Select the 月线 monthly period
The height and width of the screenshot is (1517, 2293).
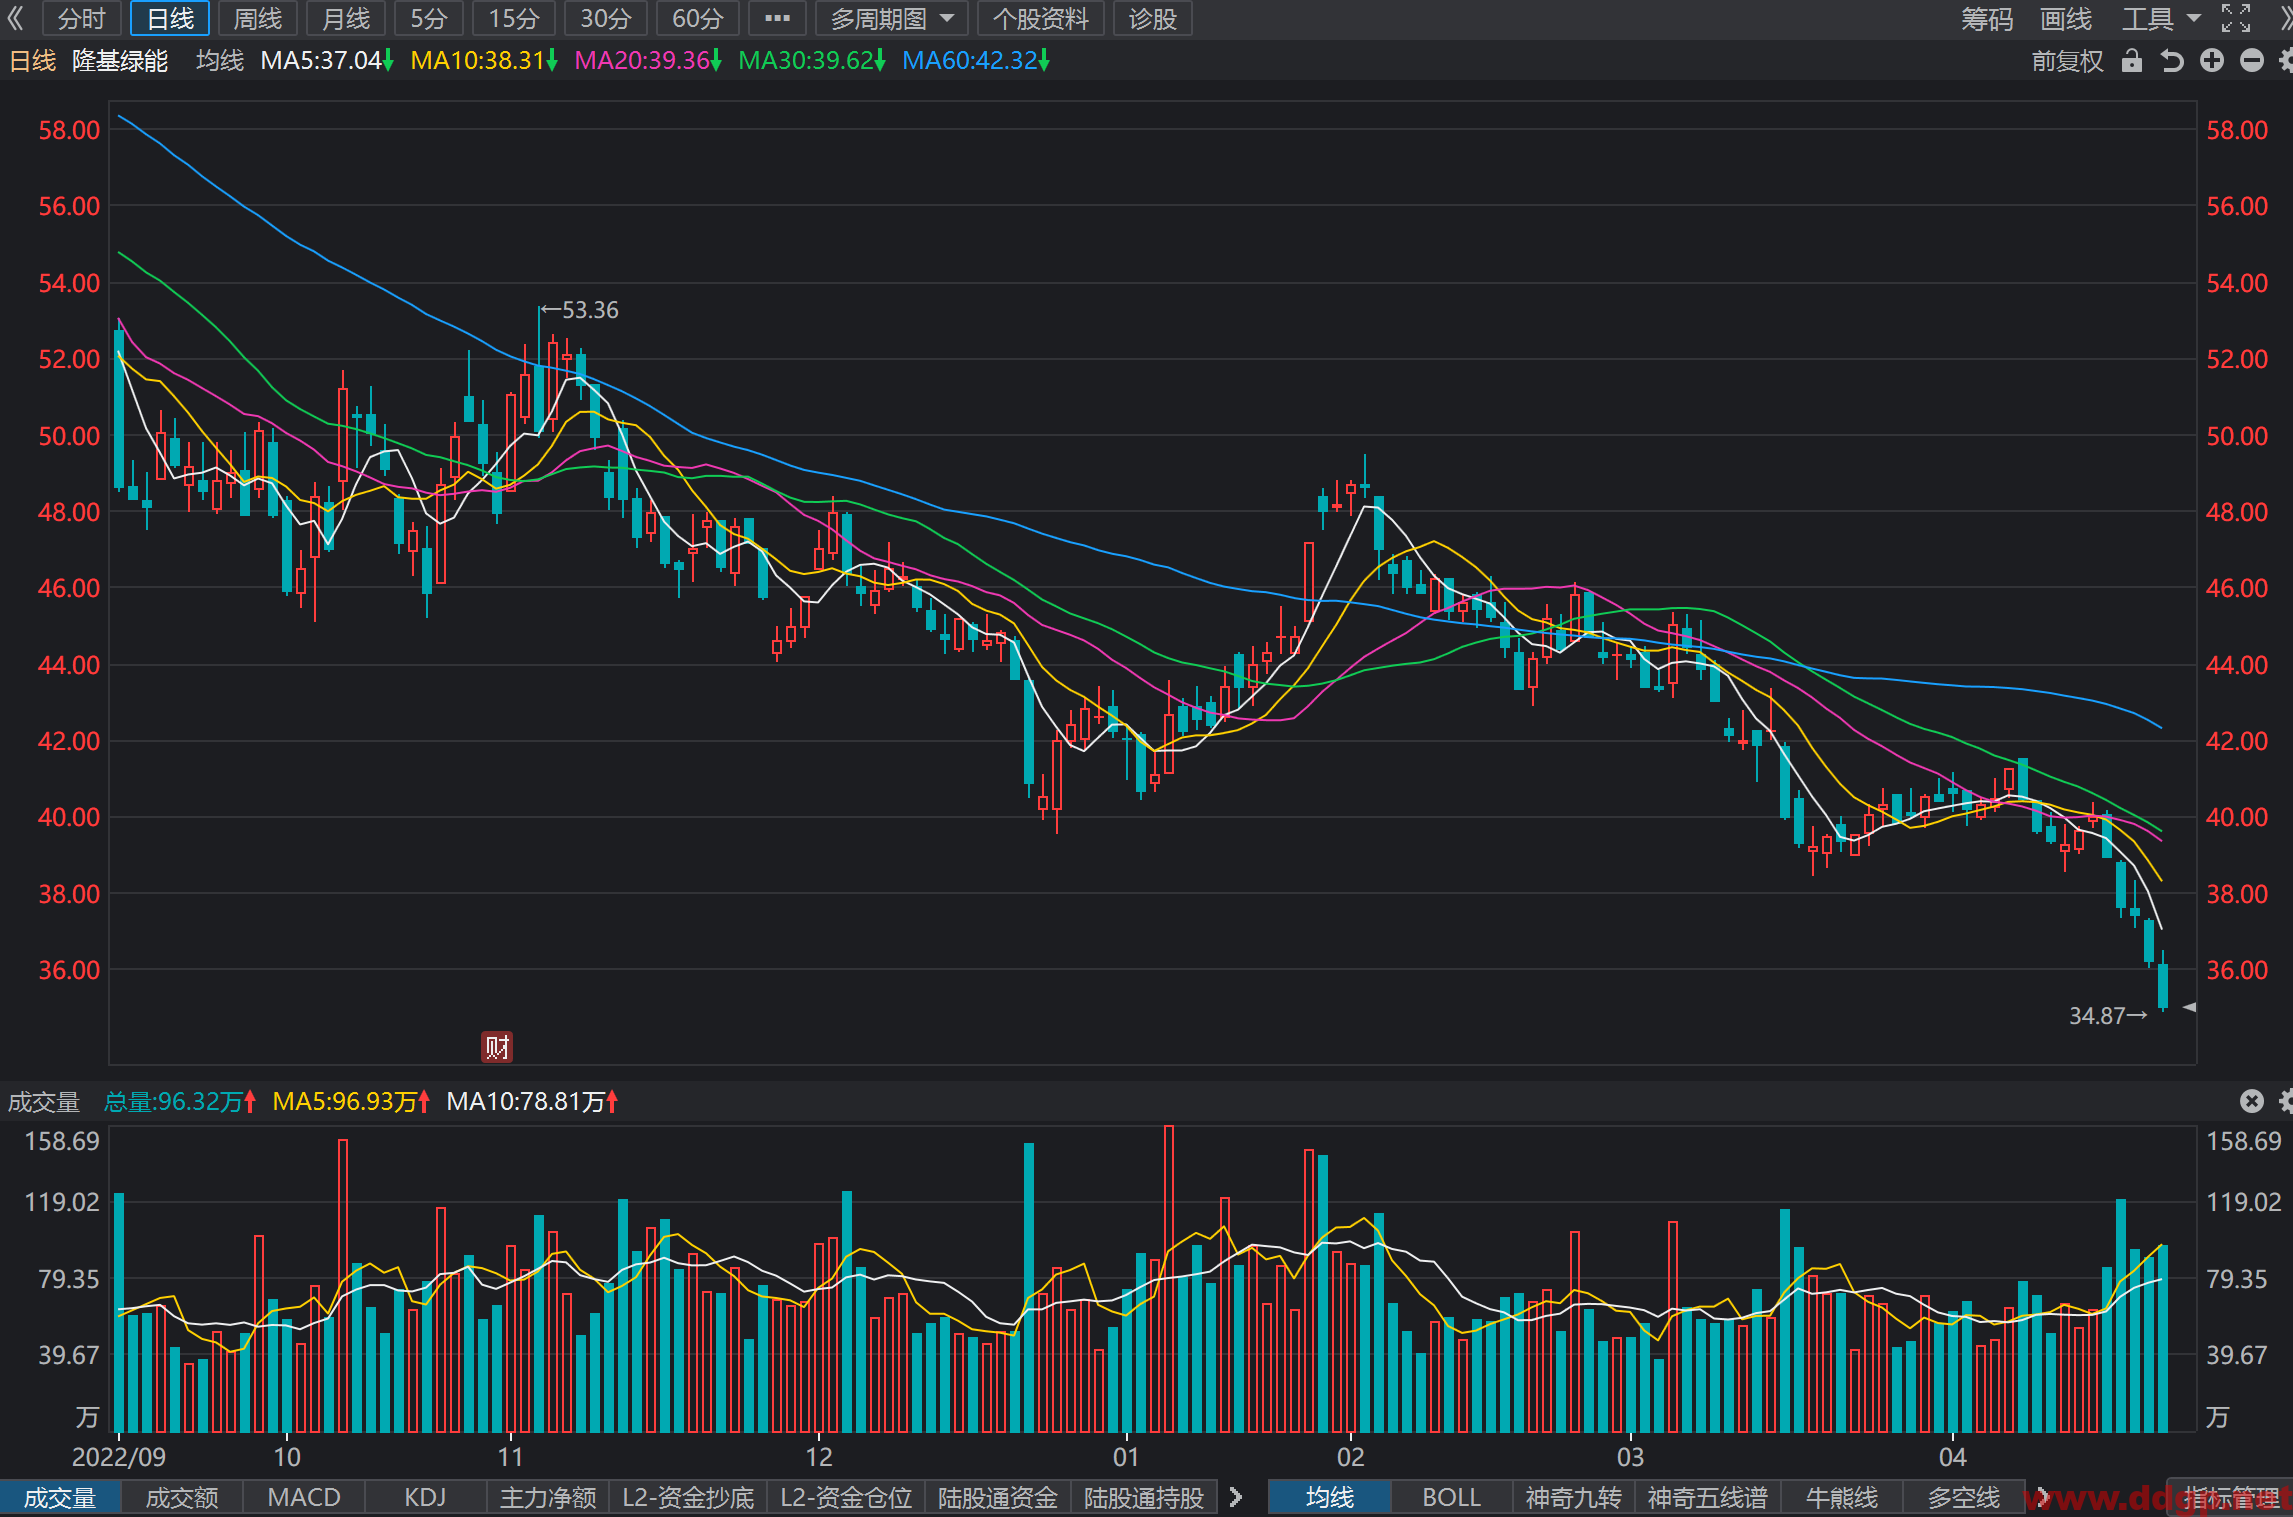346,18
